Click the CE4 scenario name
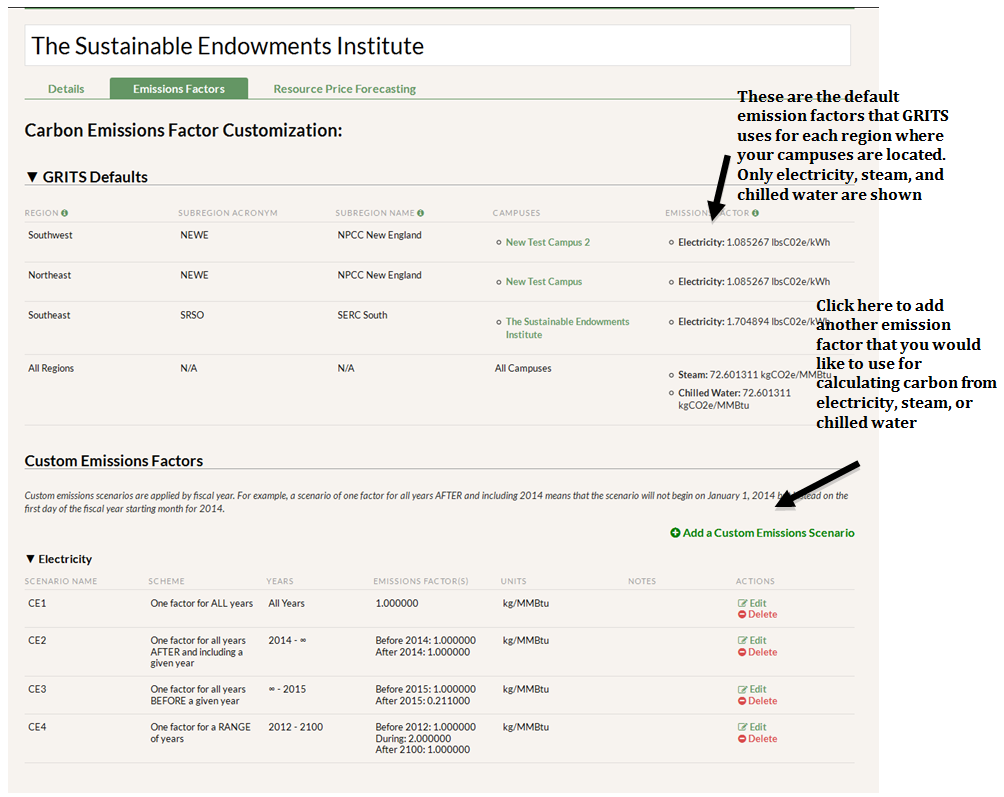Image resolution: width=1004 pixels, height=797 pixels. 37,727
